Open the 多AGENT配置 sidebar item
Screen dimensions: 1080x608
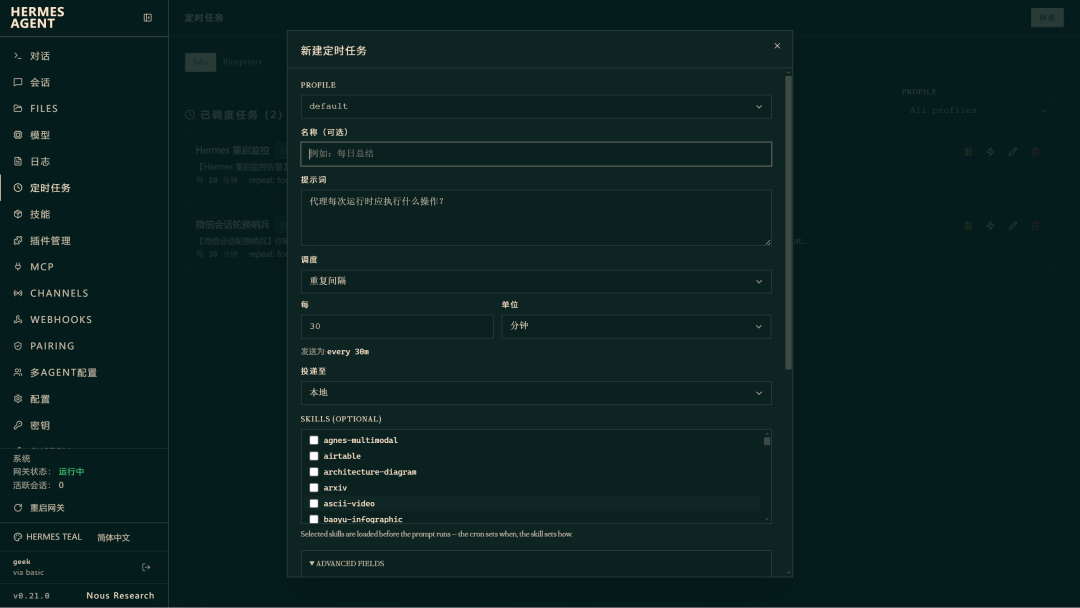[84, 373]
